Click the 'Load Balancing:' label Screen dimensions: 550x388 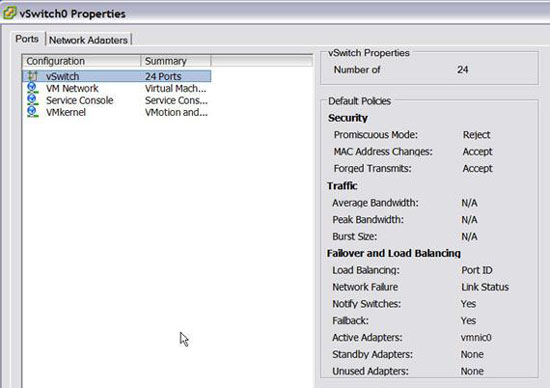[366, 270]
